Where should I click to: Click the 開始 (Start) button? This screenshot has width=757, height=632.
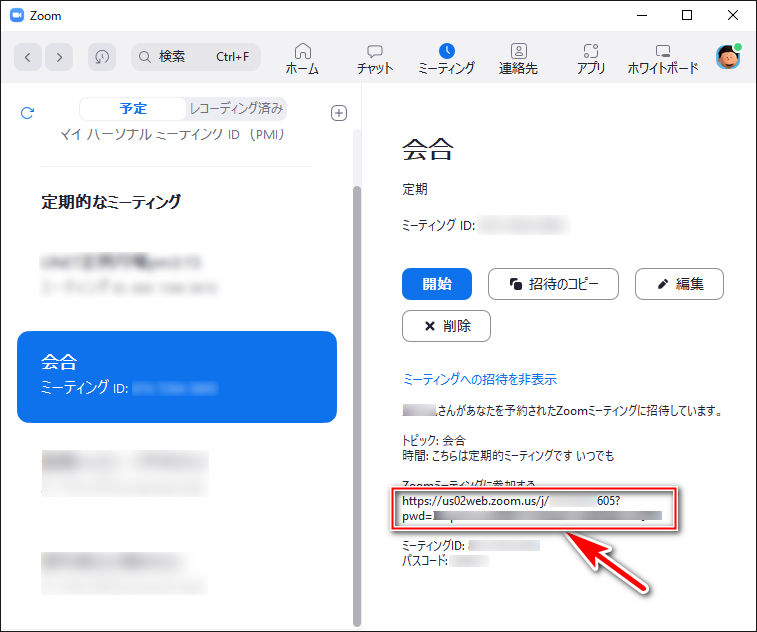point(437,284)
